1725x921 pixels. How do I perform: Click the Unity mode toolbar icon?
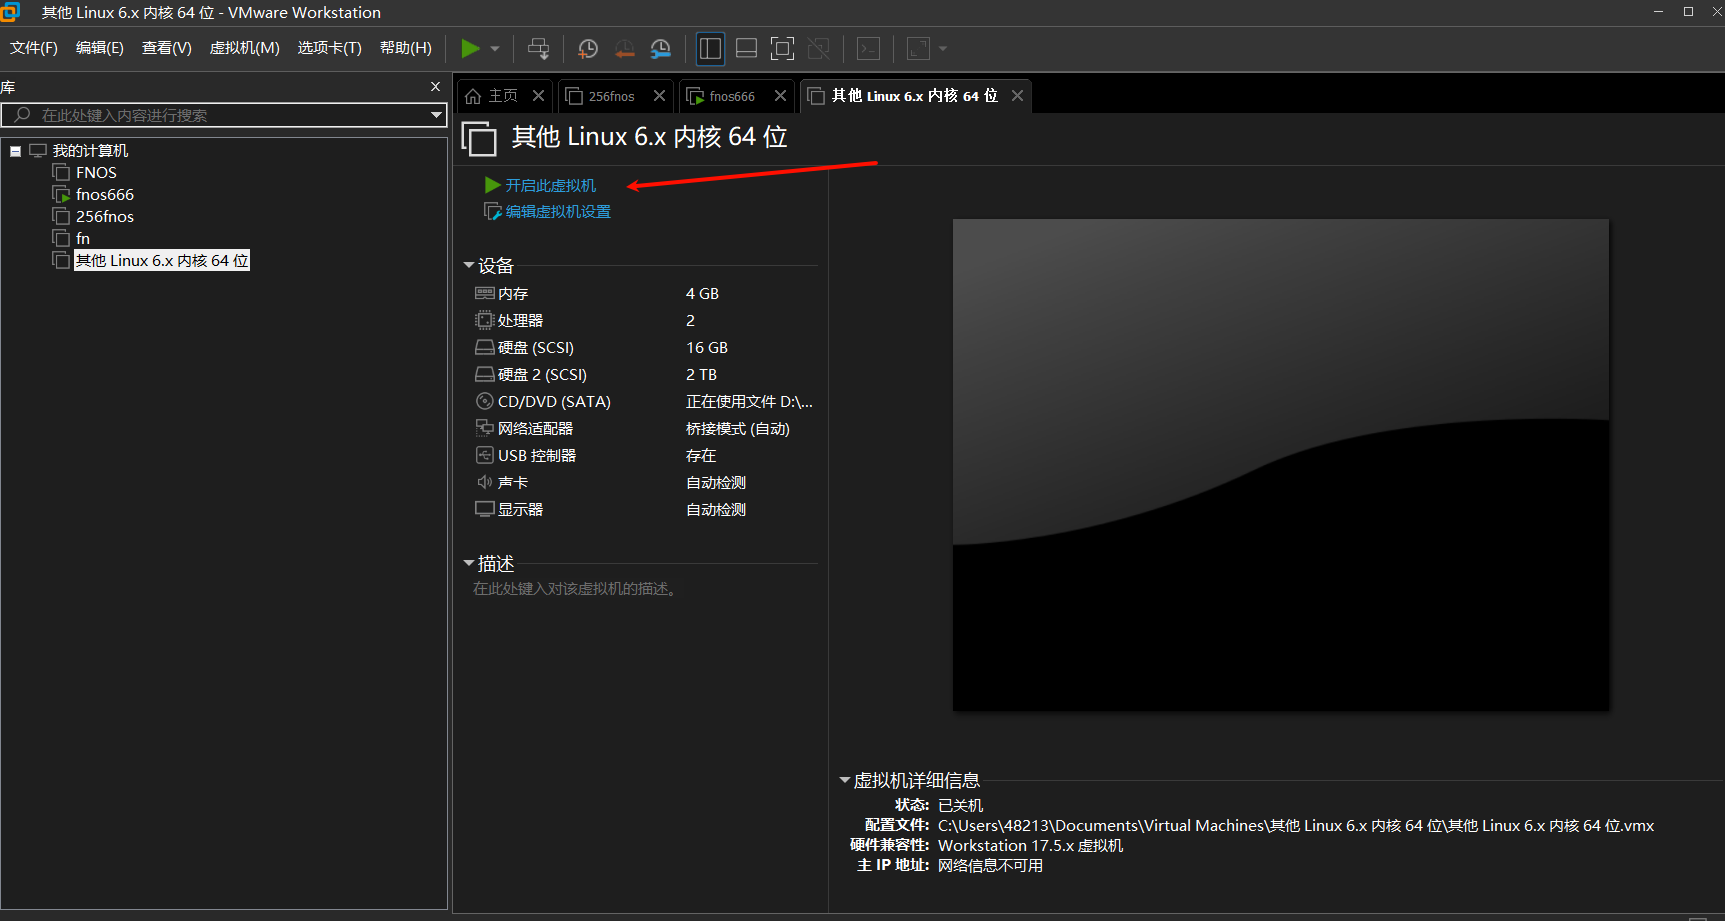click(x=819, y=48)
